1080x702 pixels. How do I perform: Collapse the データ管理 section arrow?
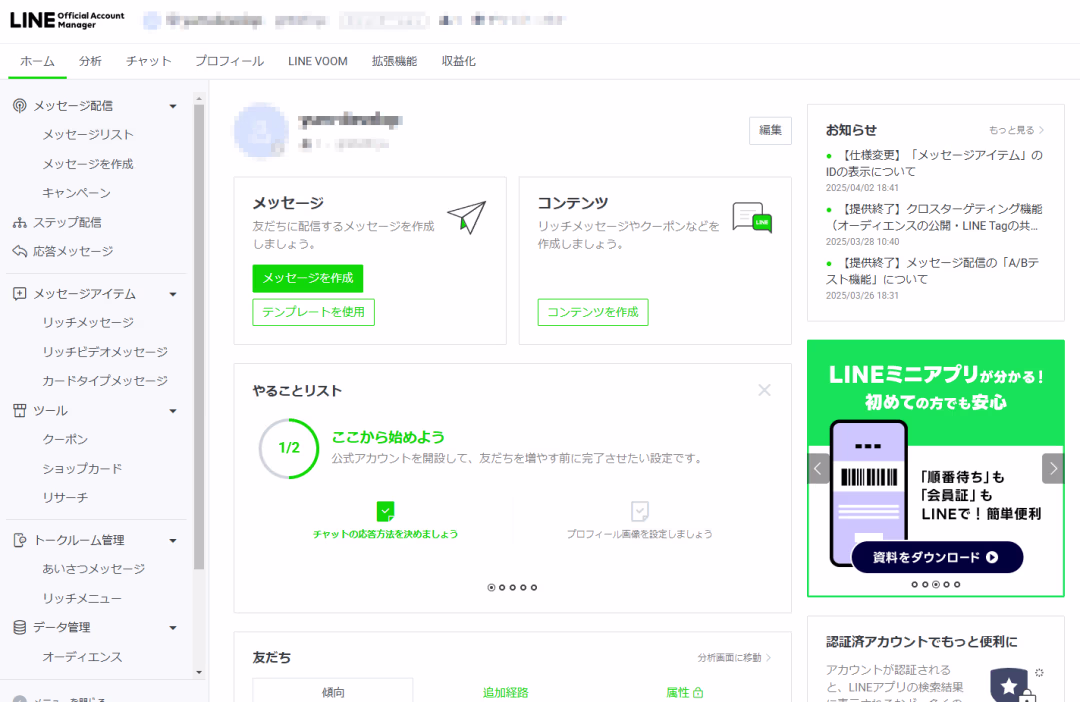point(173,628)
